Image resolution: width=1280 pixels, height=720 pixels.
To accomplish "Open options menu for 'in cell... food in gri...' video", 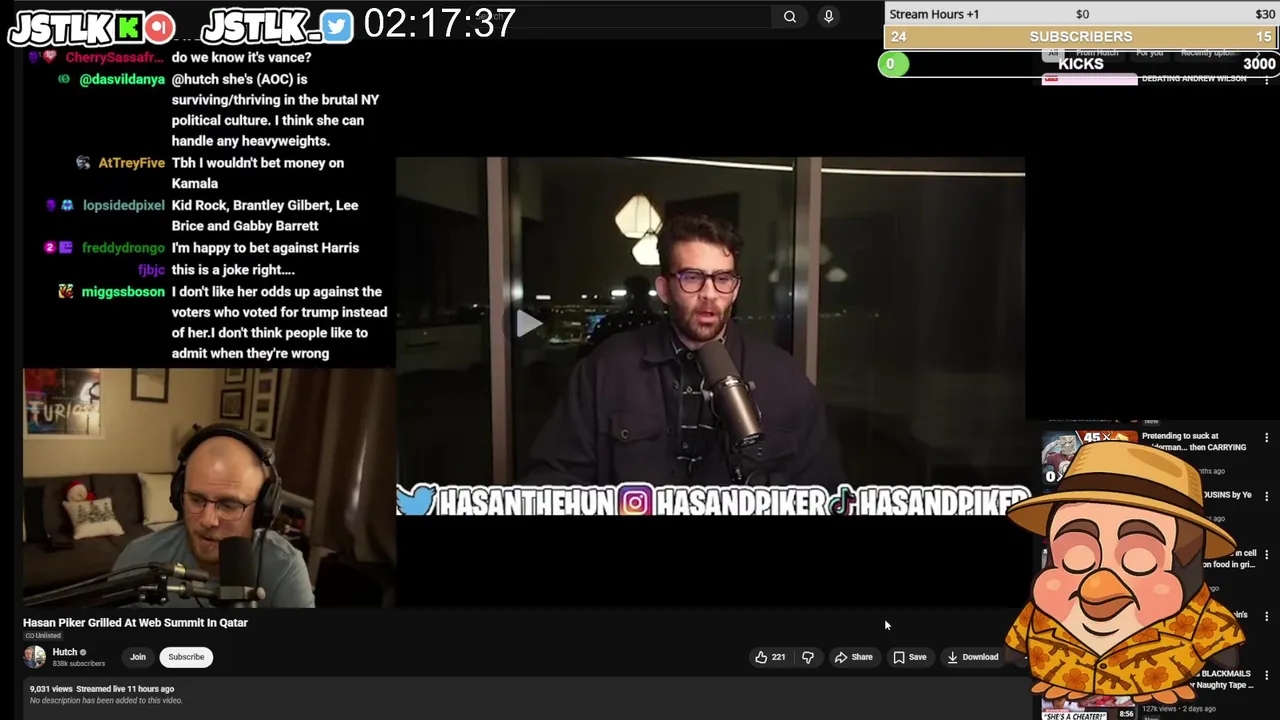I will 1266,554.
